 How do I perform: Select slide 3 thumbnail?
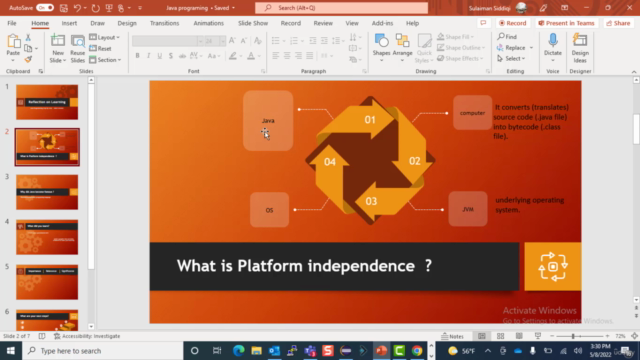(47, 192)
